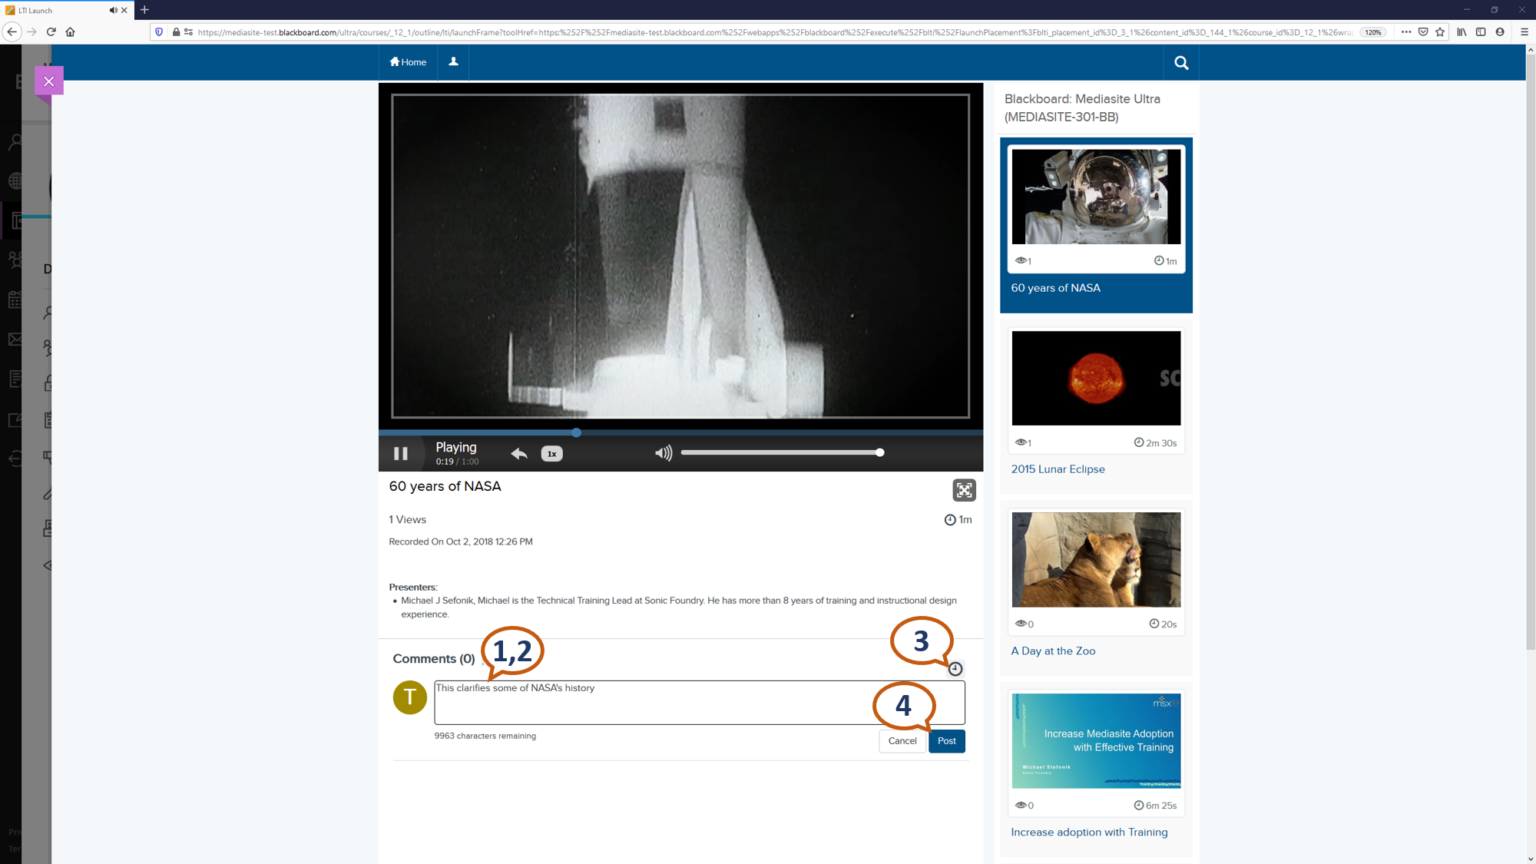The image size is (1536, 864).
Task: Cancel the comment
Action: 902,741
